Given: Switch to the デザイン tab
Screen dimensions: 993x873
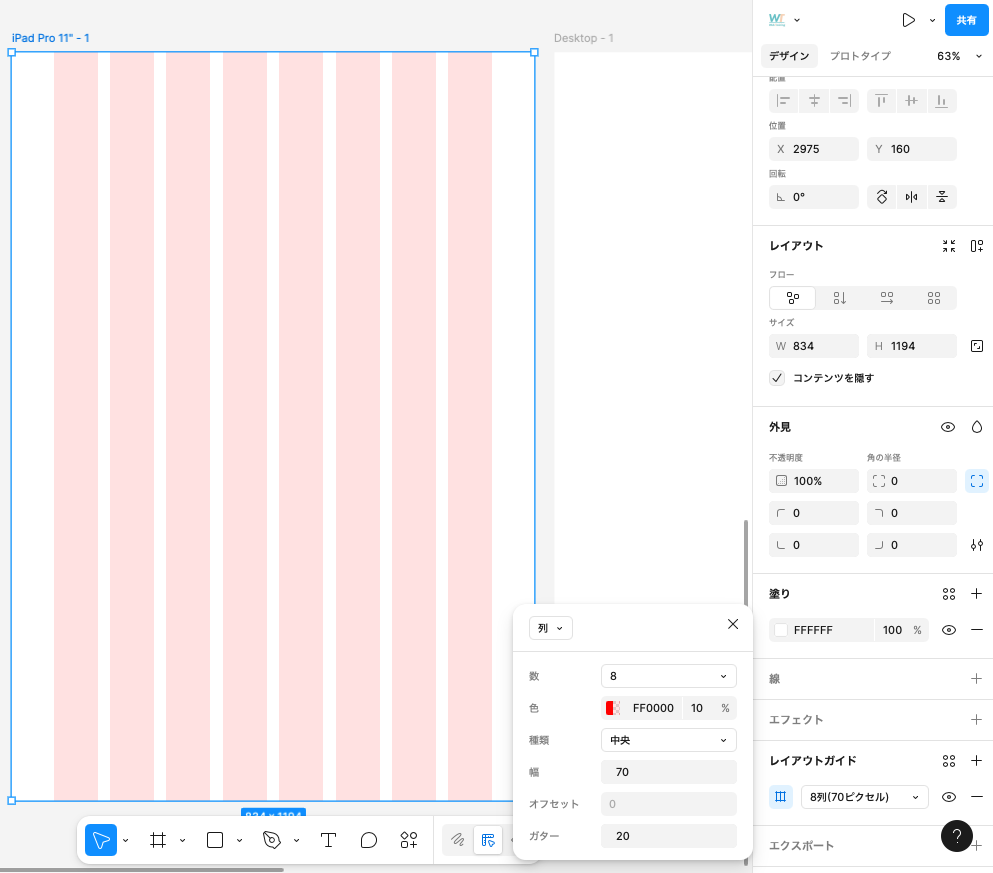Looking at the screenshot, I should coord(789,56).
